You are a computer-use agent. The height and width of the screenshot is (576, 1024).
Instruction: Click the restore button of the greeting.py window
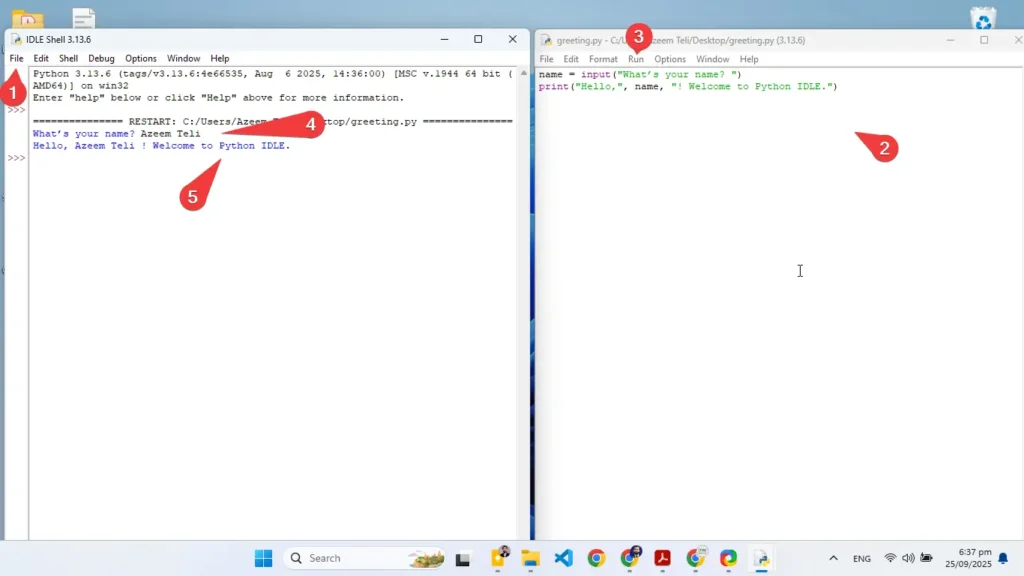pyautogui.click(x=984, y=40)
